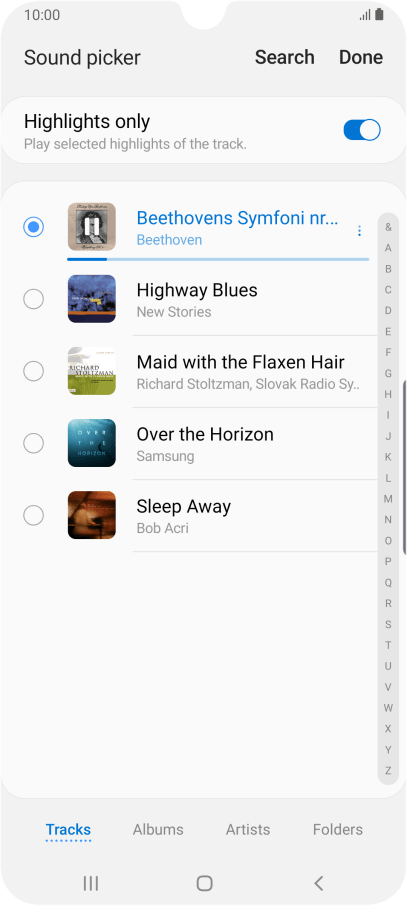Image resolution: width=407 pixels, height=906 pixels.
Task: Tap the Android recent apps icon
Action: pyautogui.click(x=91, y=882)
